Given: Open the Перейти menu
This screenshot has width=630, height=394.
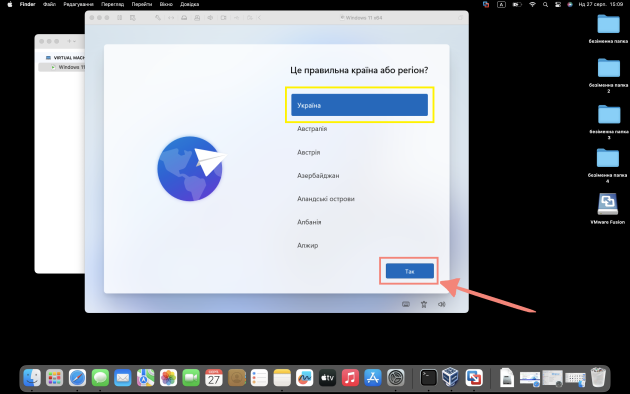Looking at the screenshot, I should [x=142, y=4].
